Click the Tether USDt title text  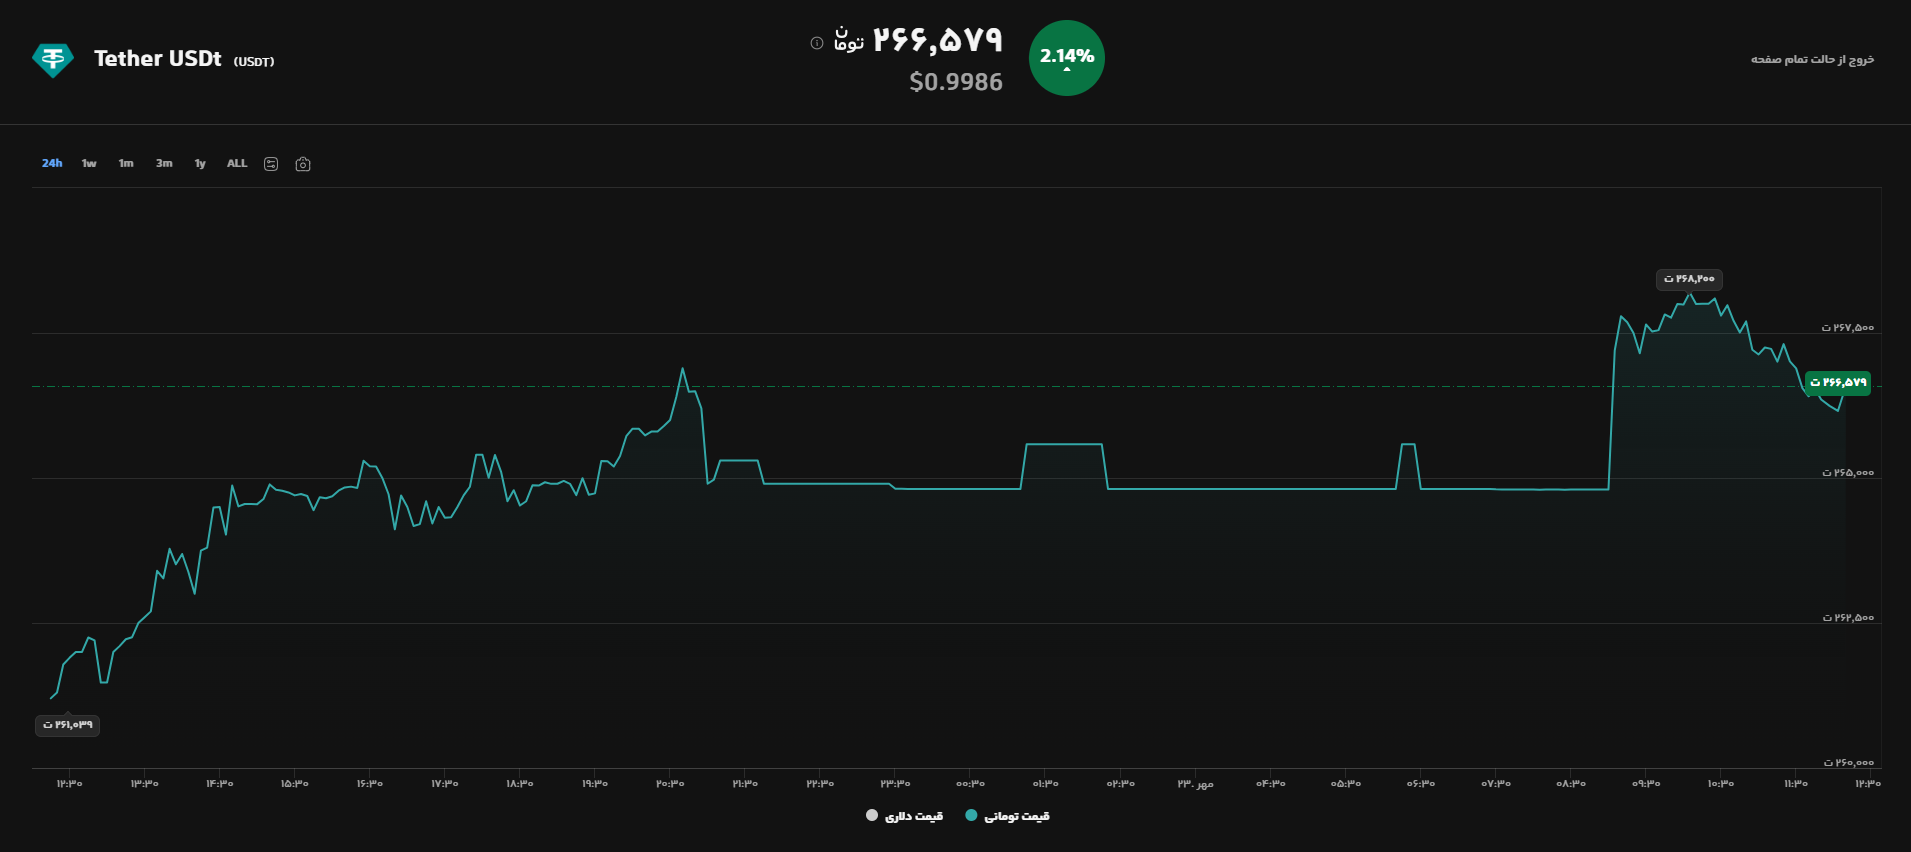[158, 59]
